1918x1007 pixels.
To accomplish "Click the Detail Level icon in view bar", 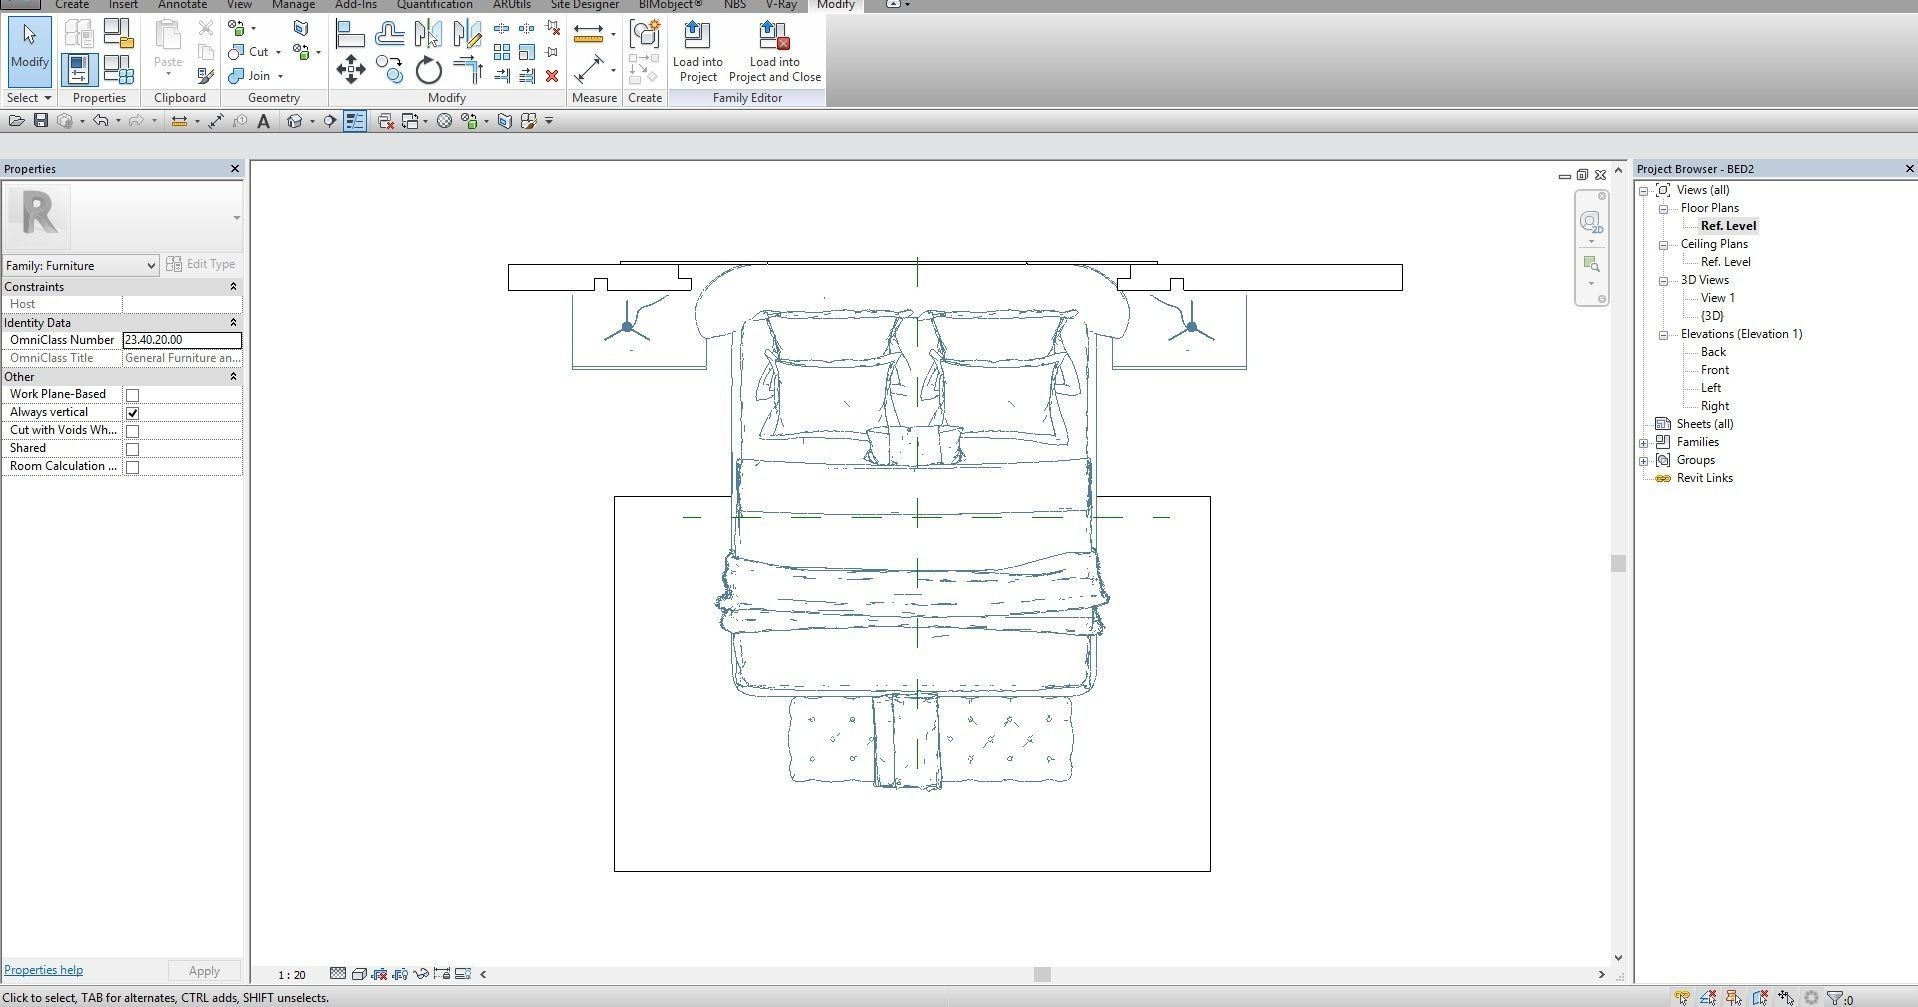I will (338, 974).
